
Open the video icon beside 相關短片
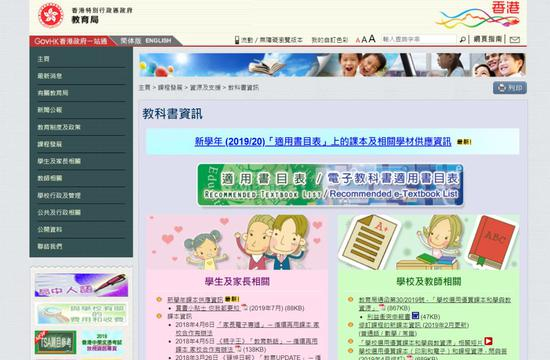[x=488, y=341]
